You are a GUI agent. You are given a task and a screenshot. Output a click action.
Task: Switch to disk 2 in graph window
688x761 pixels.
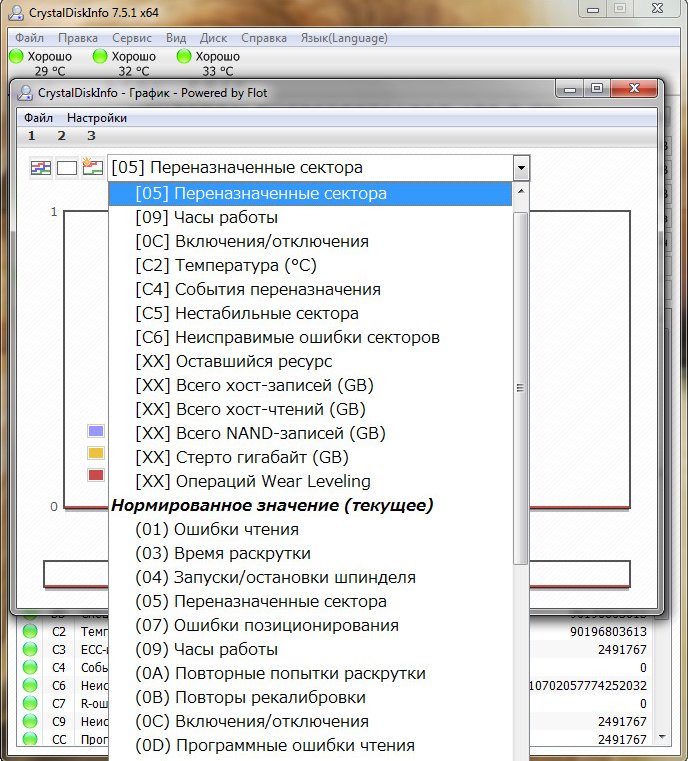tap(61, 136)
